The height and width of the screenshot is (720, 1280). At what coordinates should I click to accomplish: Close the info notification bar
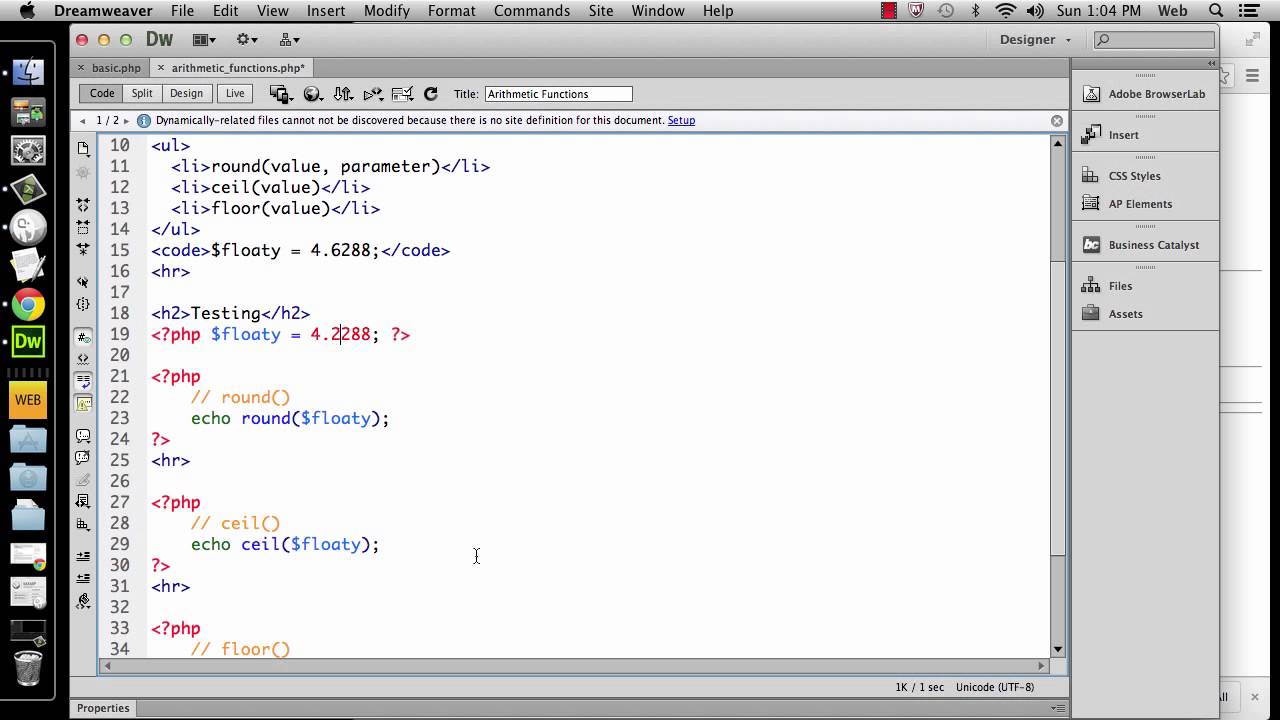(x=1057, y=121)
